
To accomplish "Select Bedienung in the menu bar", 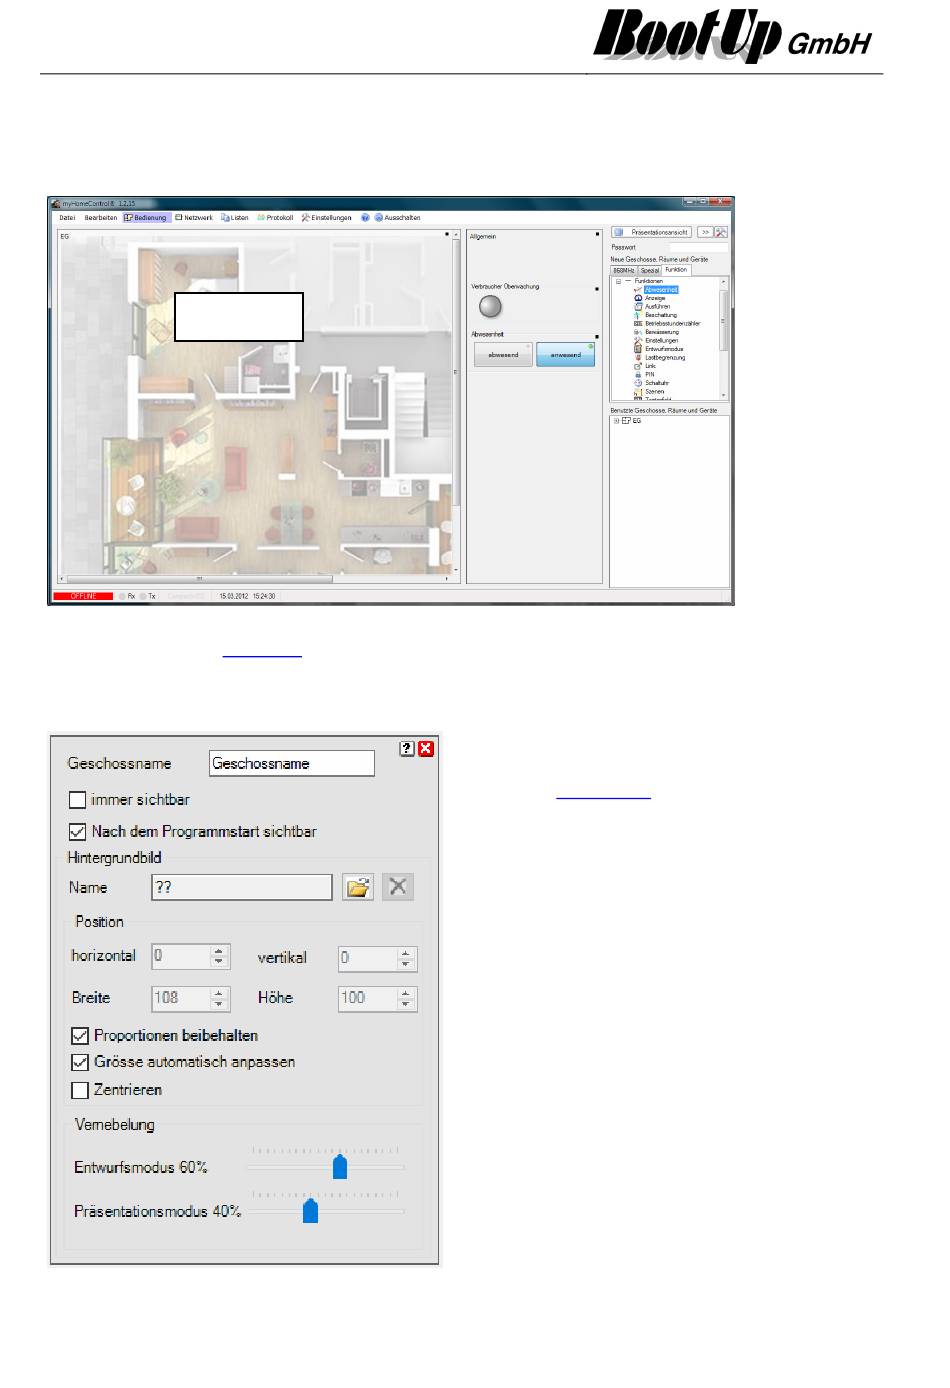I will [x=146, y=217].
